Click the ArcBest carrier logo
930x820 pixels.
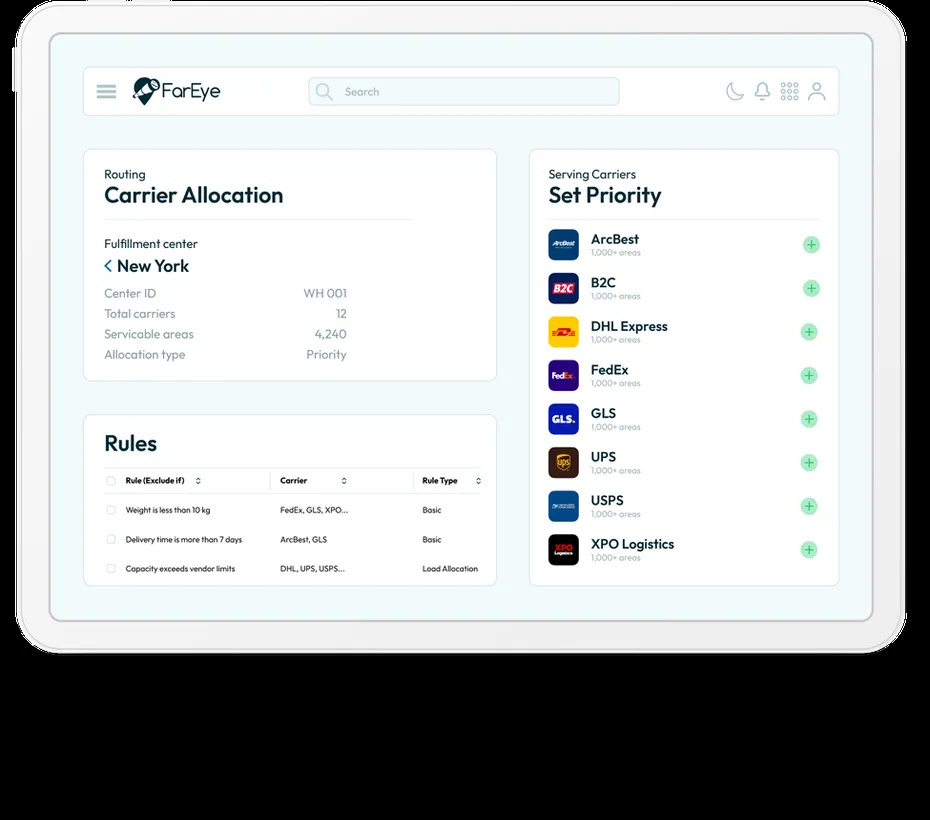pos(563,245)
